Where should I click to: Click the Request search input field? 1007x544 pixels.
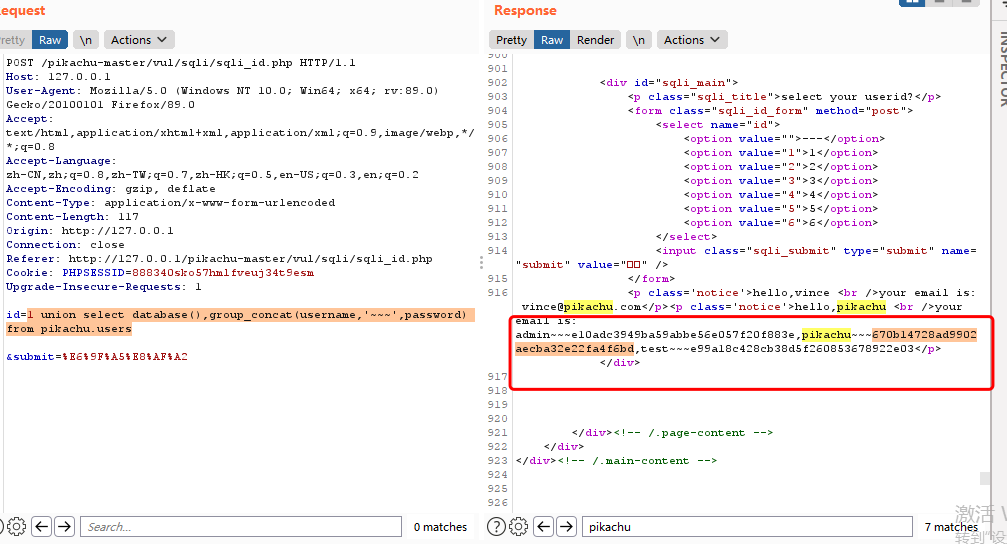(x=241, y=527)
